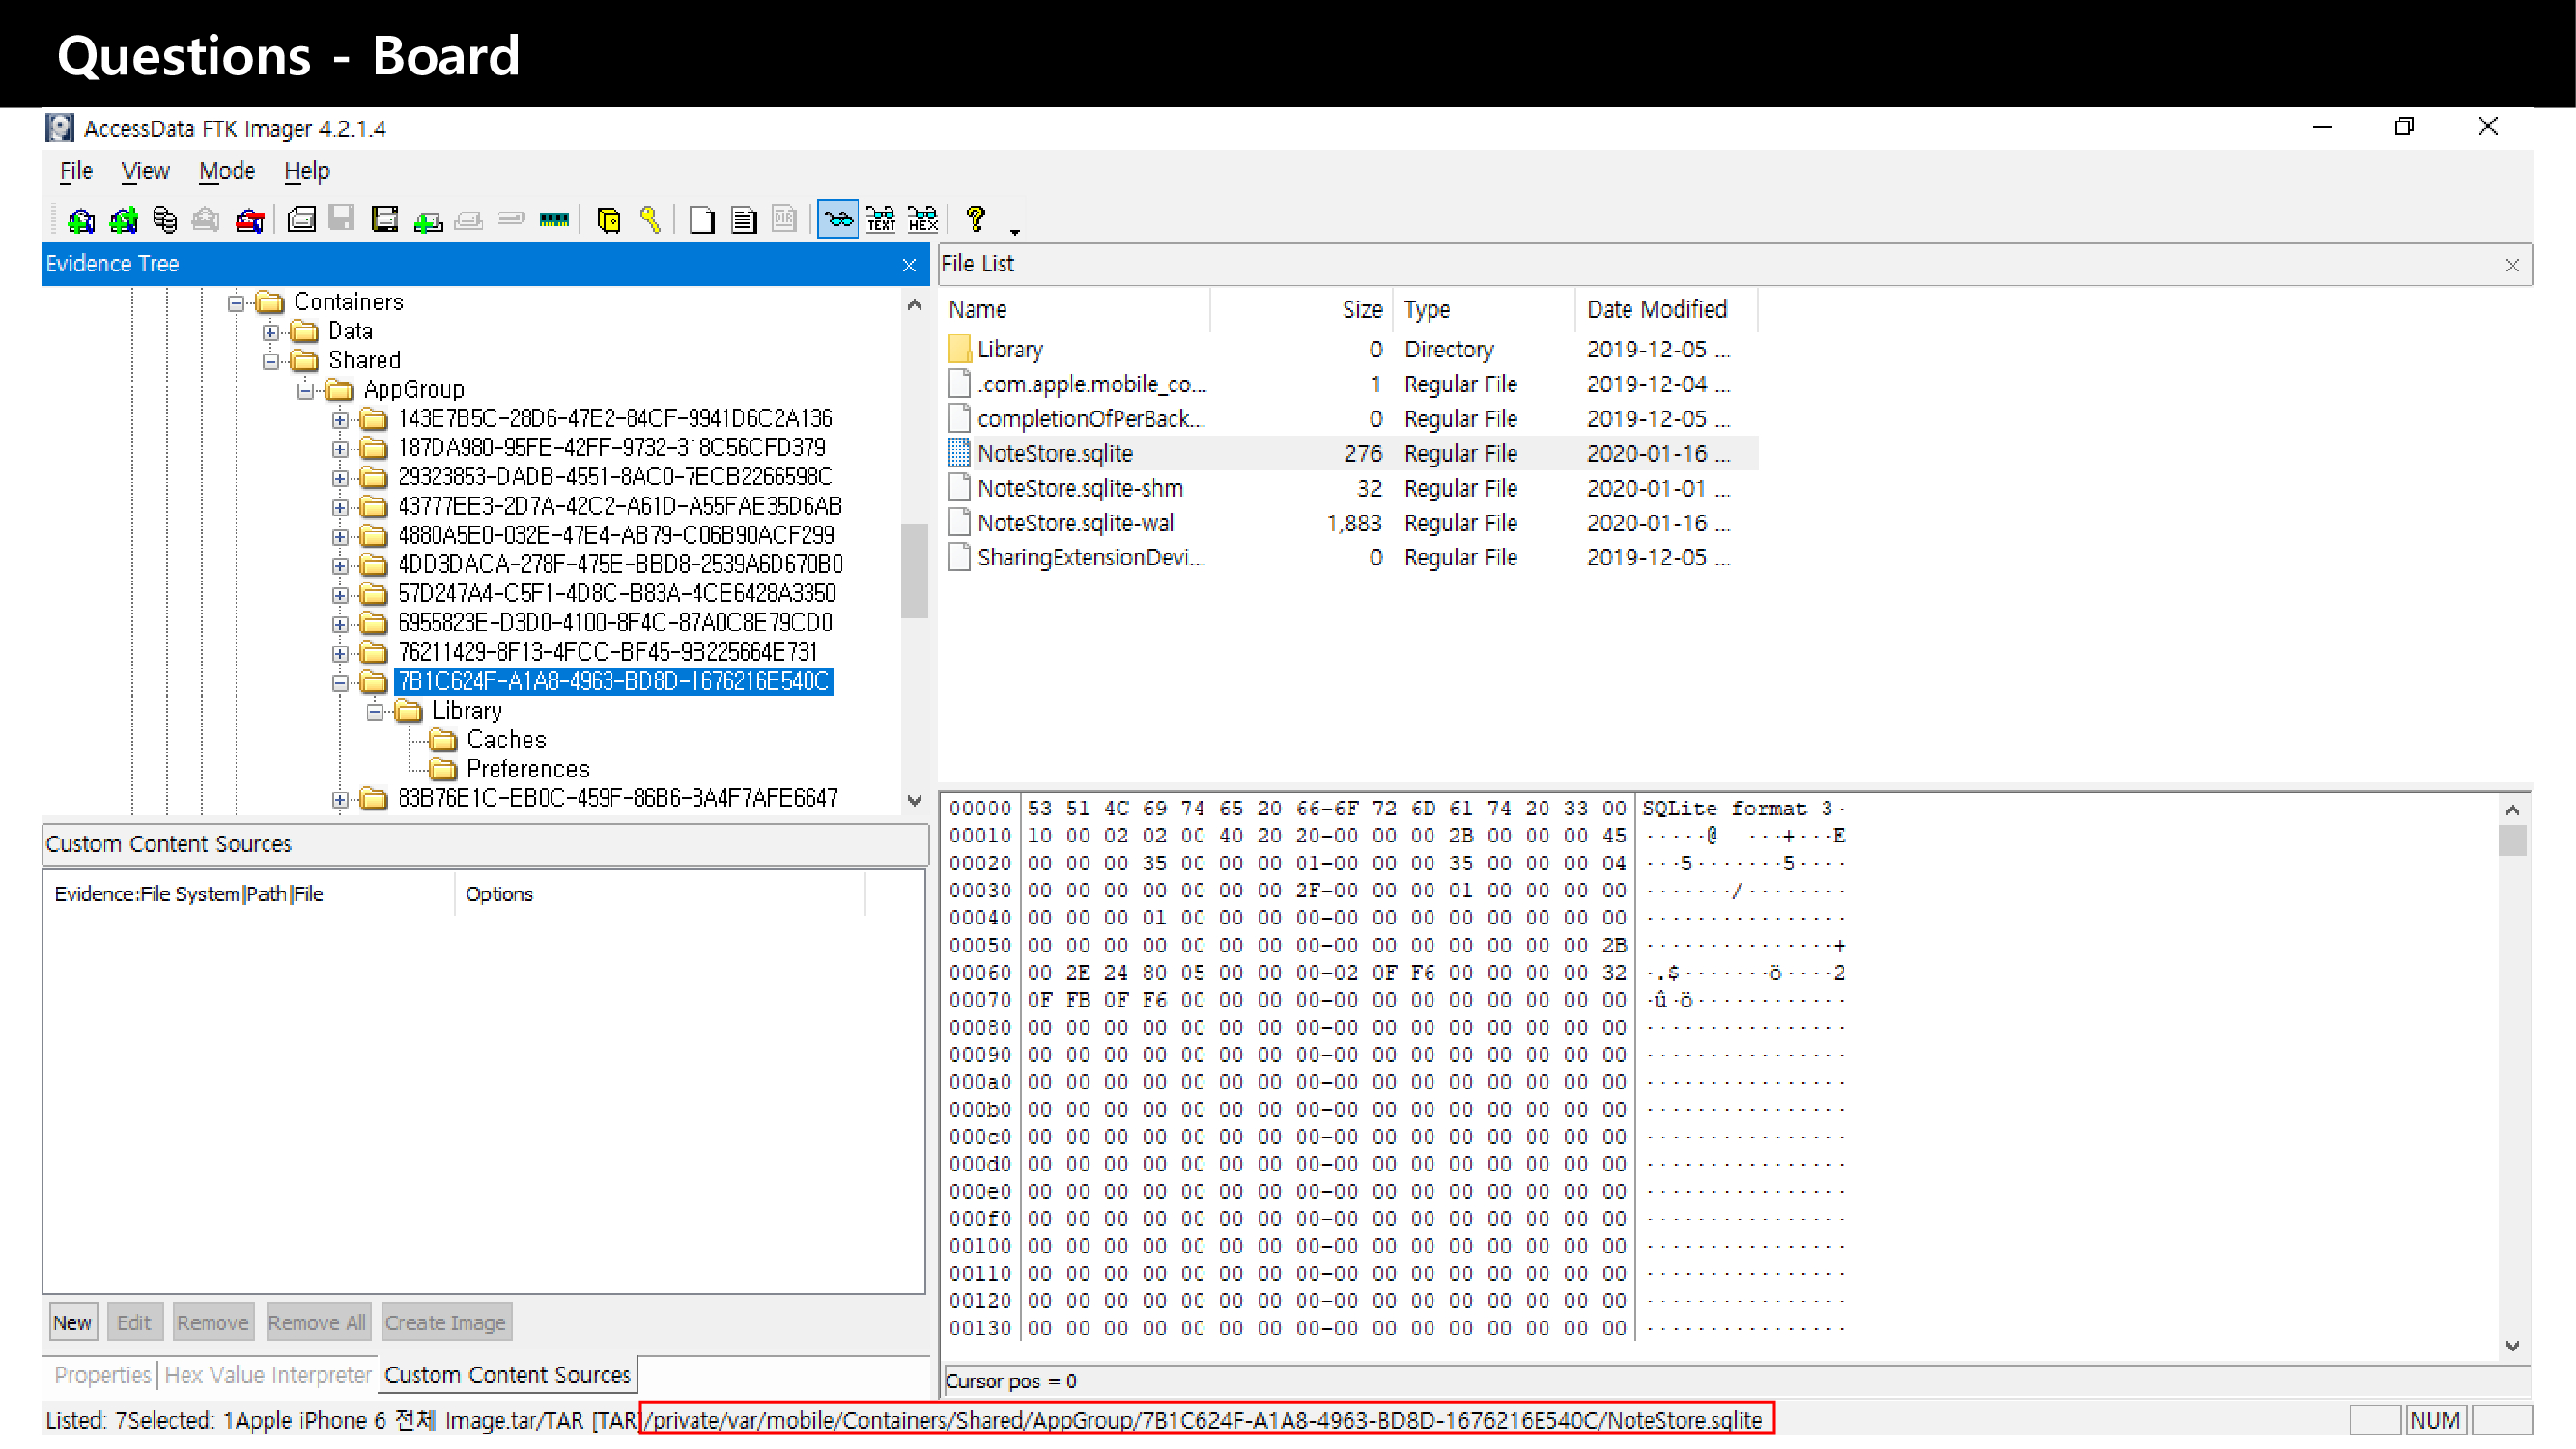Viewport: 2576px width, 1449px height.
Task: Click the Remove All Evidence Items icon
Action: 249,219
